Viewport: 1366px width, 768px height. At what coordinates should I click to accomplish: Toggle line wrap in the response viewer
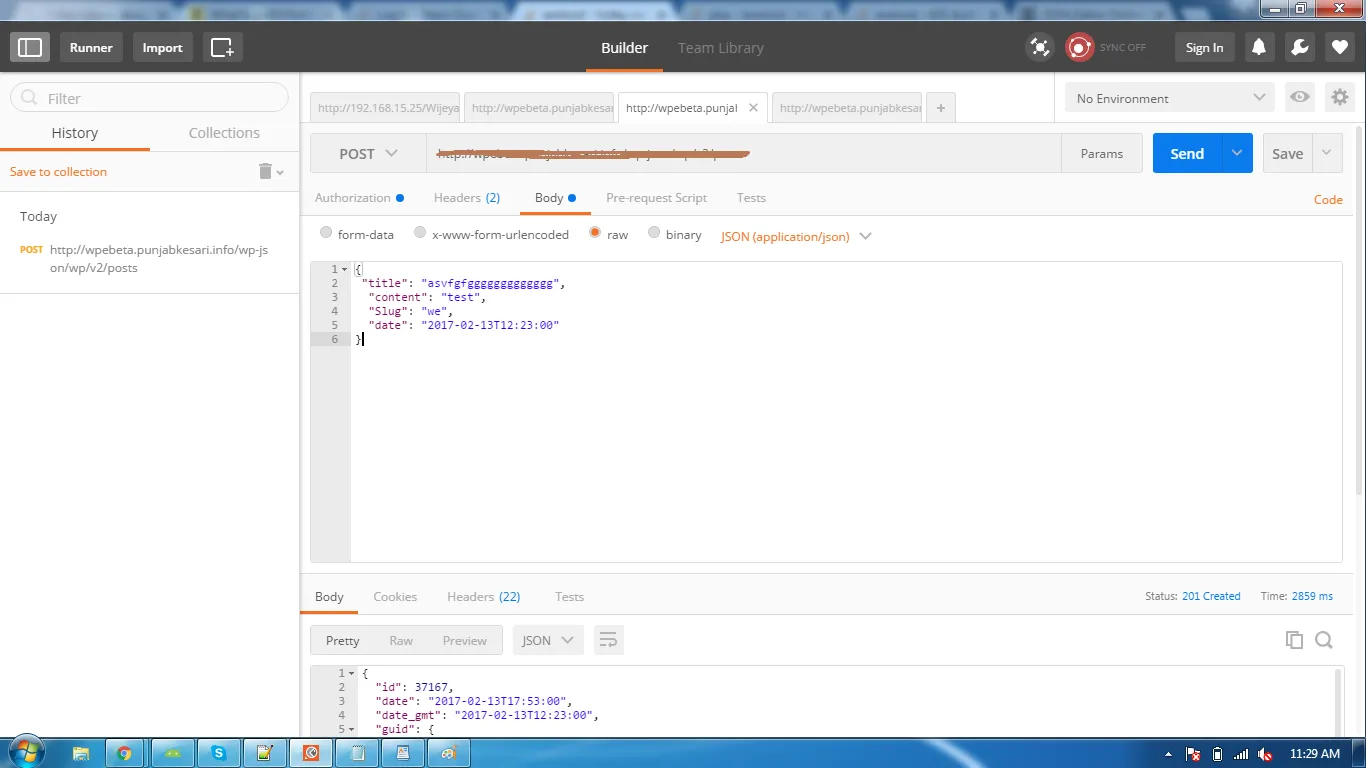[609, 640]
